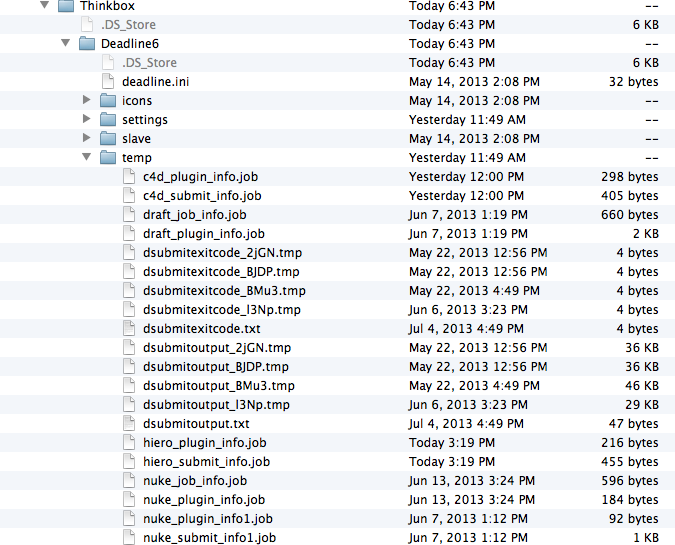The height and width of the screenshot is (545, 675).
Task: Expand the icons folder triangle
Action: tap(87, 101)
